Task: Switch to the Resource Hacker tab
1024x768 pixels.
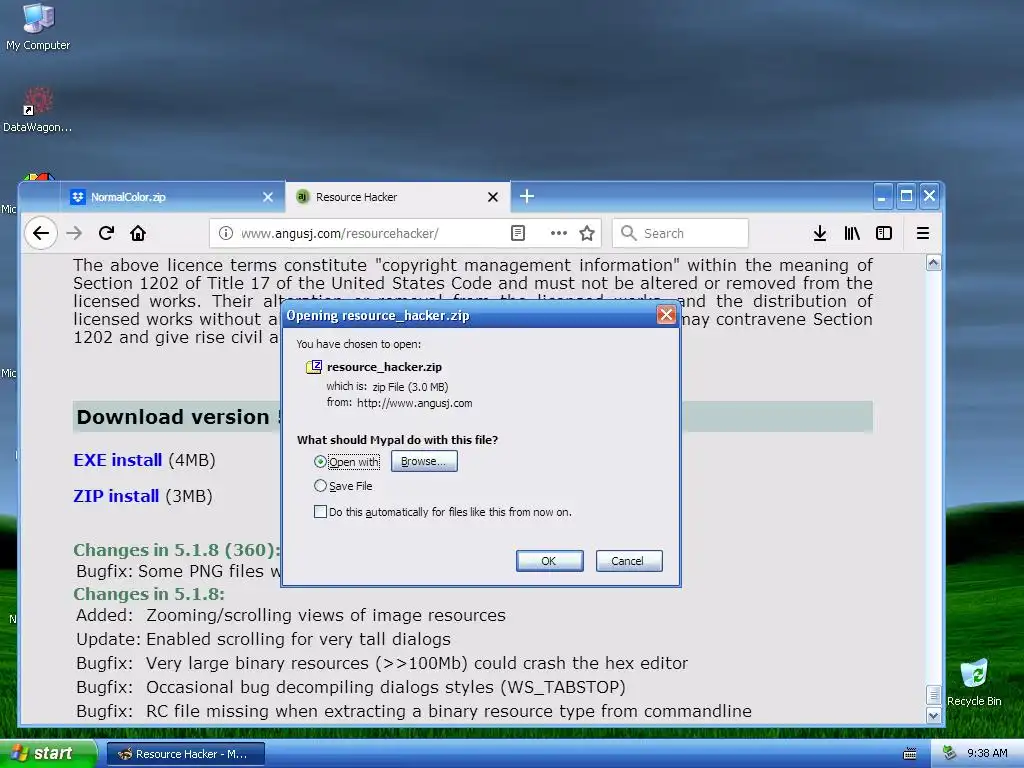Action: click(397, 197)
